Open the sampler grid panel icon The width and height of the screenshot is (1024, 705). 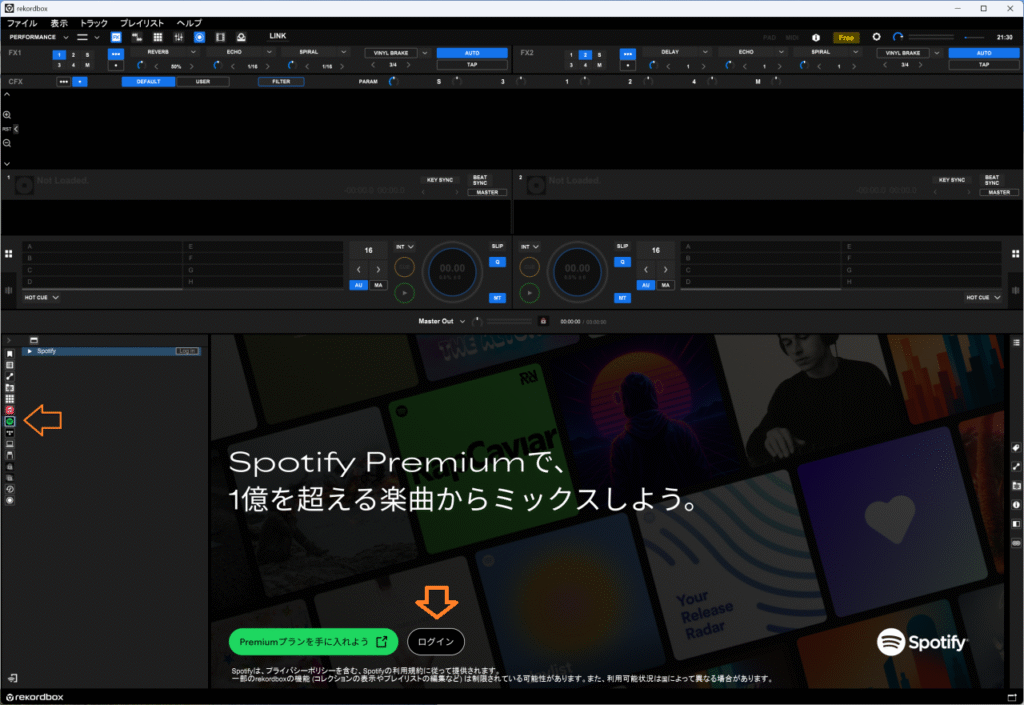coord(157,37)
